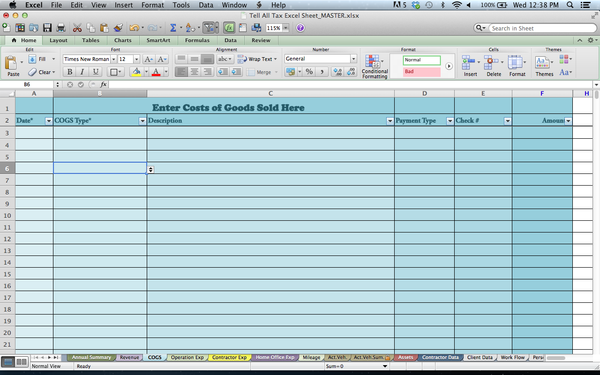Click the Delete cells button
Viewport: 600px width, 375px height.
(493, 66)
